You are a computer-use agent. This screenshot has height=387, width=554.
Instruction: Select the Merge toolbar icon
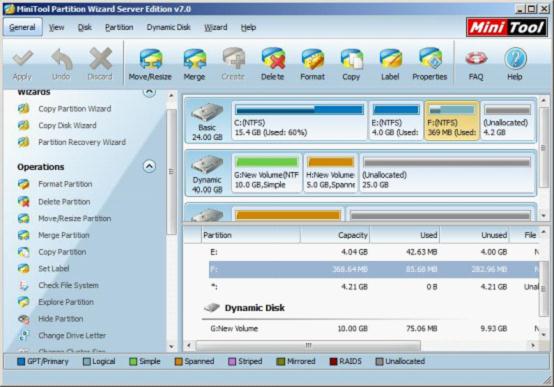coord(194,59)
